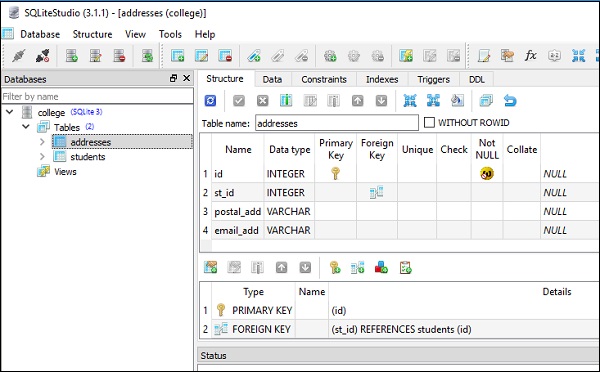Open the Structure menu

[93, 34]
